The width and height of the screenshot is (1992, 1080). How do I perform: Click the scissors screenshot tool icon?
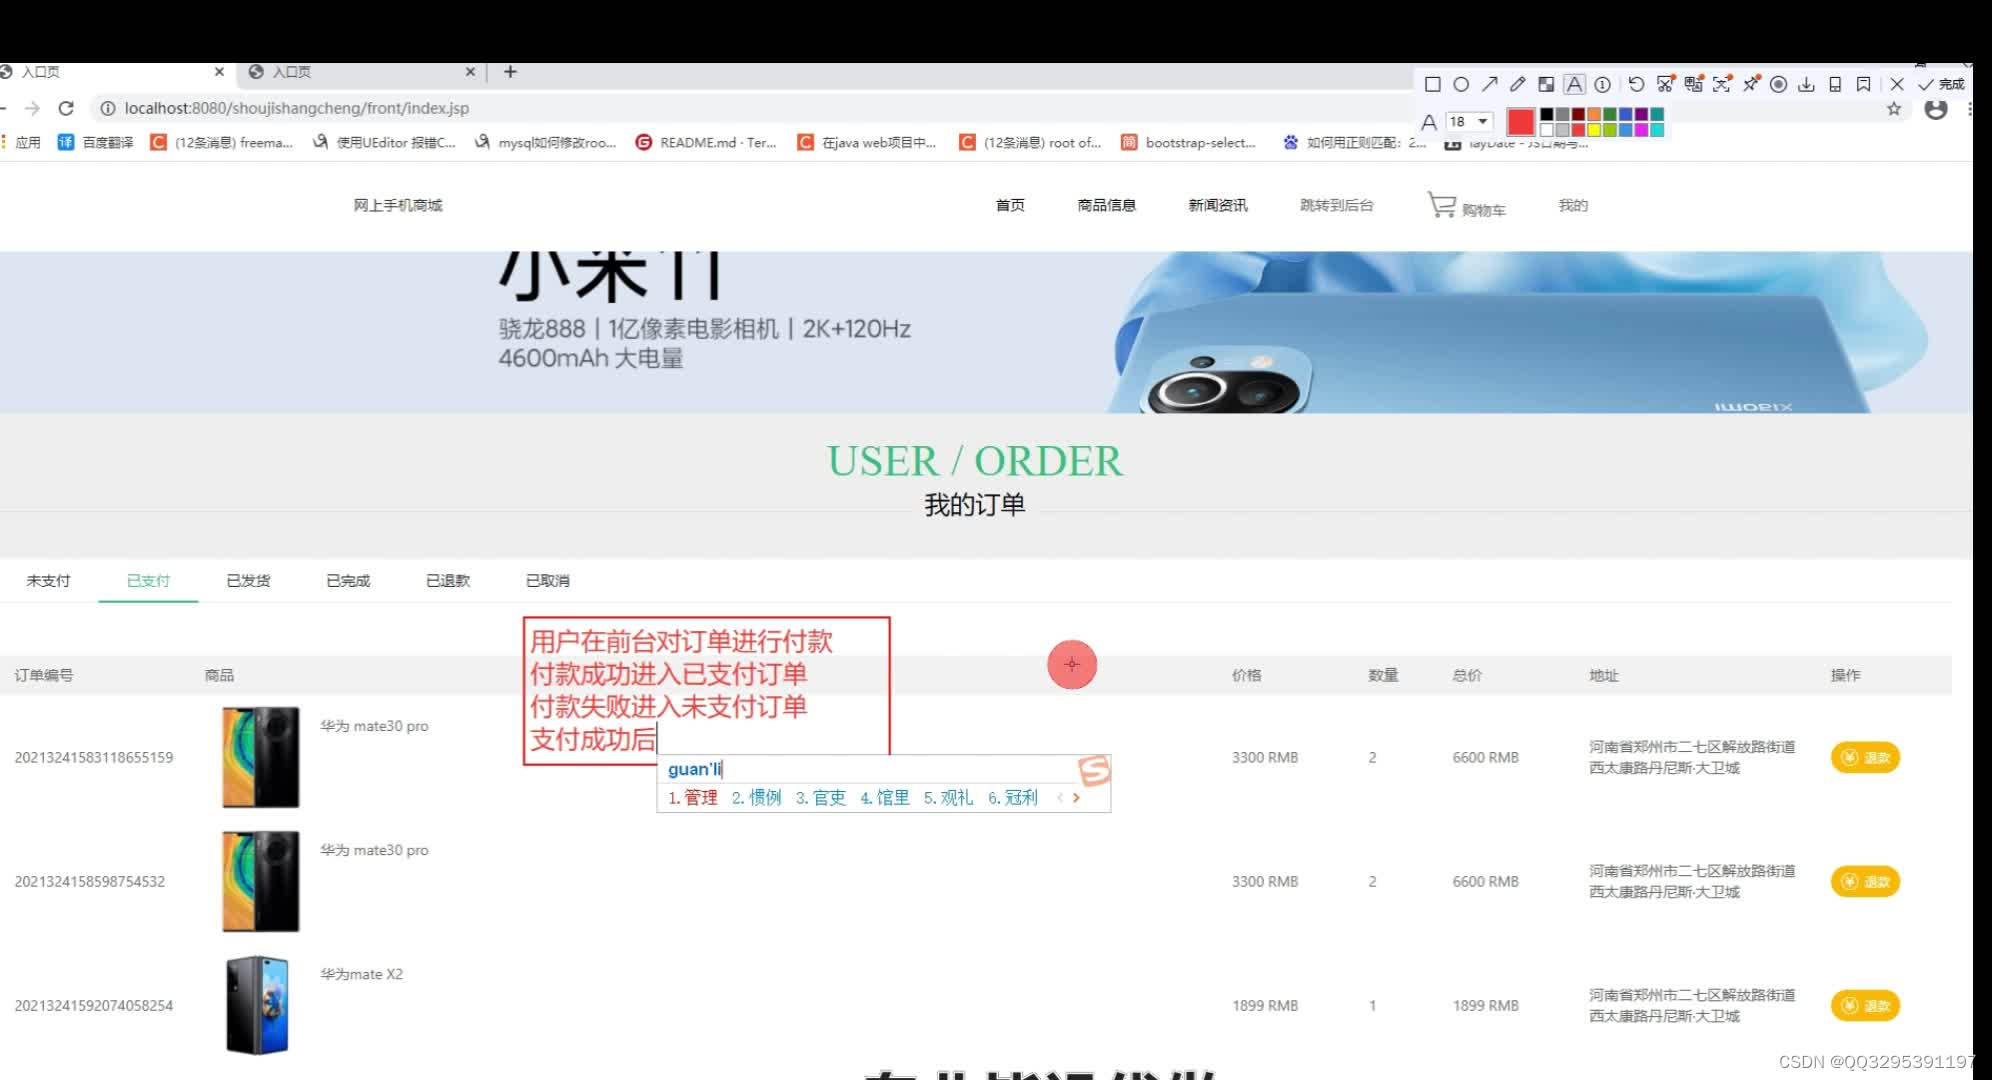(1665, 84)
